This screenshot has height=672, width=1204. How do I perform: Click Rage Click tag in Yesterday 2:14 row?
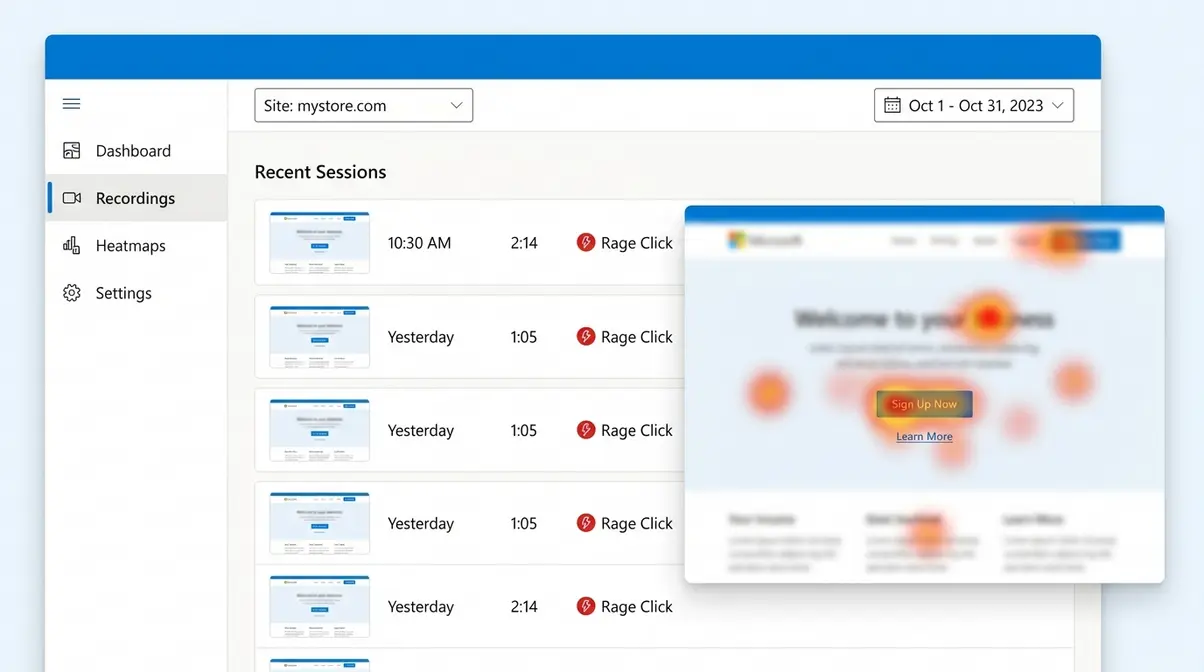coord(625,606)
